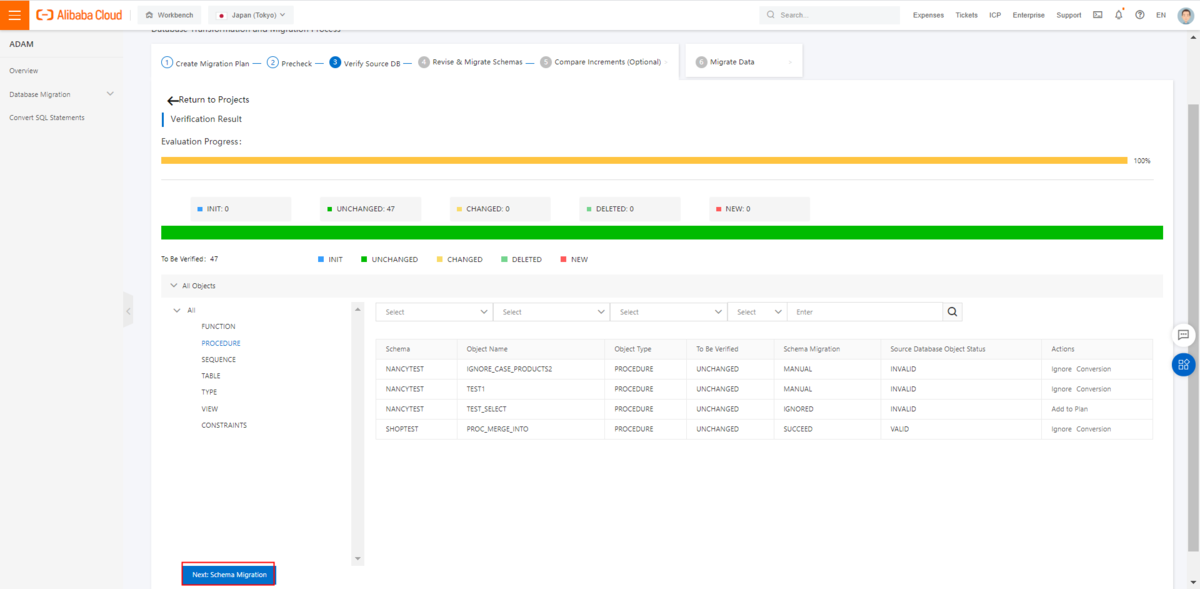
Task: Select CONSTRAINTS in object tree
Action: pos(224,425)
